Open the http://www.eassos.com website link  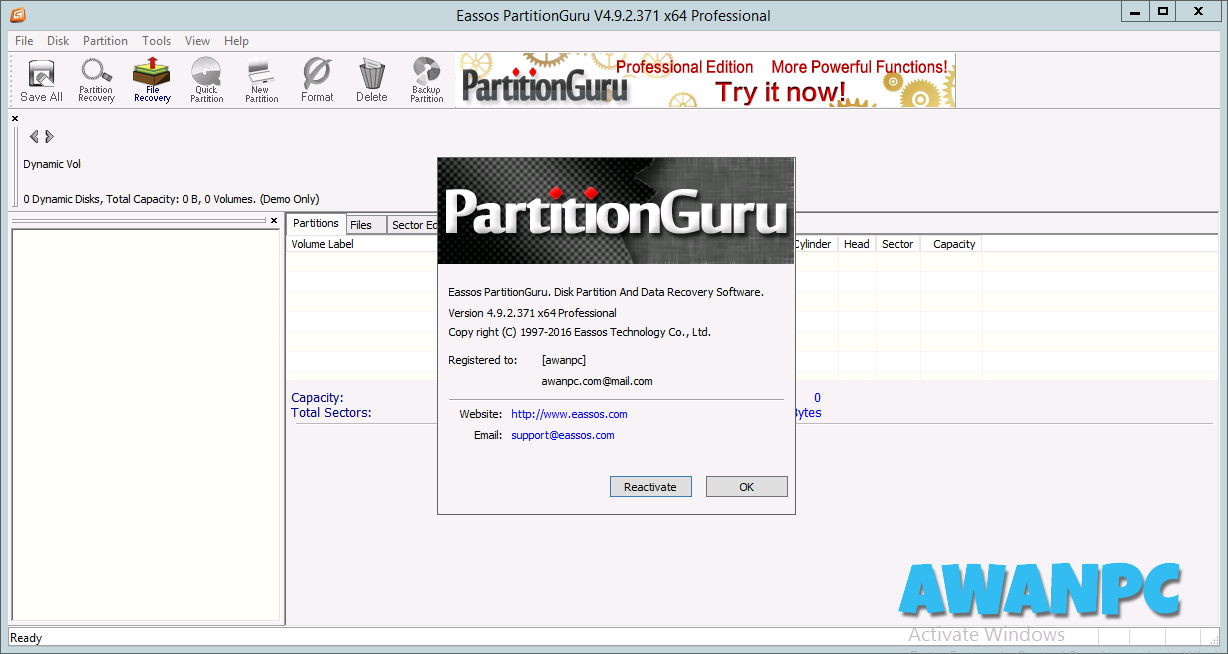[569, 414]
